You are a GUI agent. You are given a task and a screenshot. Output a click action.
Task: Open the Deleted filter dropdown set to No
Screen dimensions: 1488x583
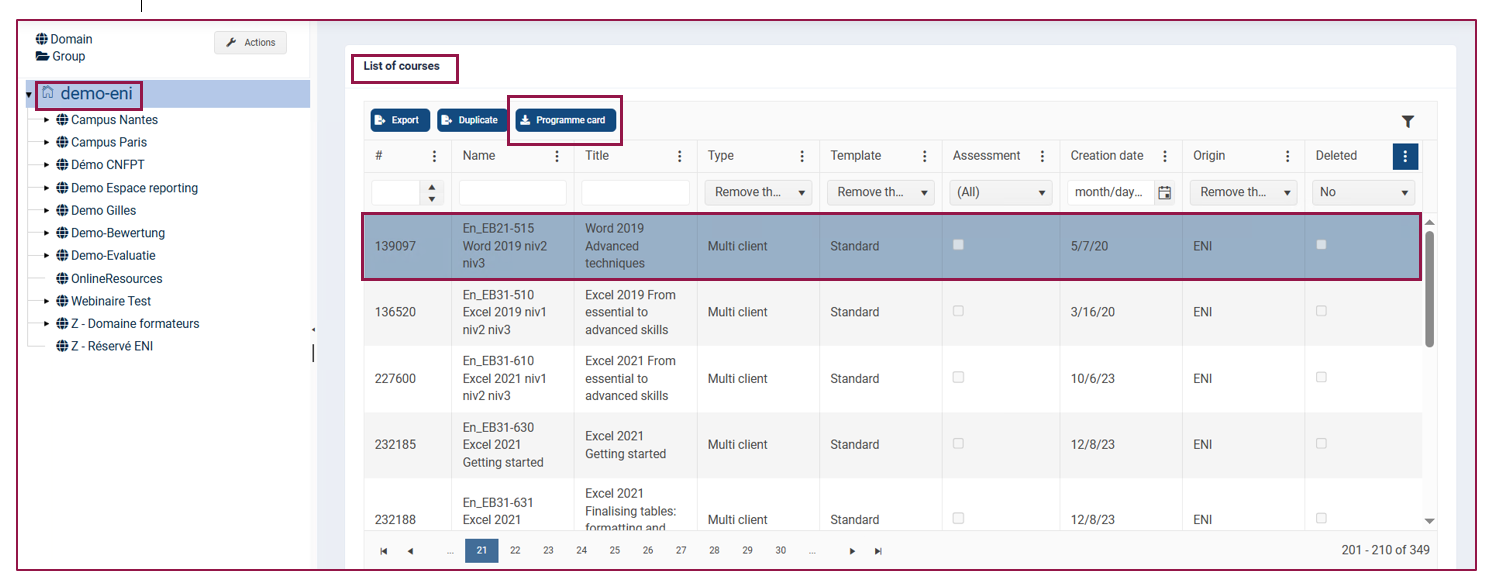click(1363, 192)
